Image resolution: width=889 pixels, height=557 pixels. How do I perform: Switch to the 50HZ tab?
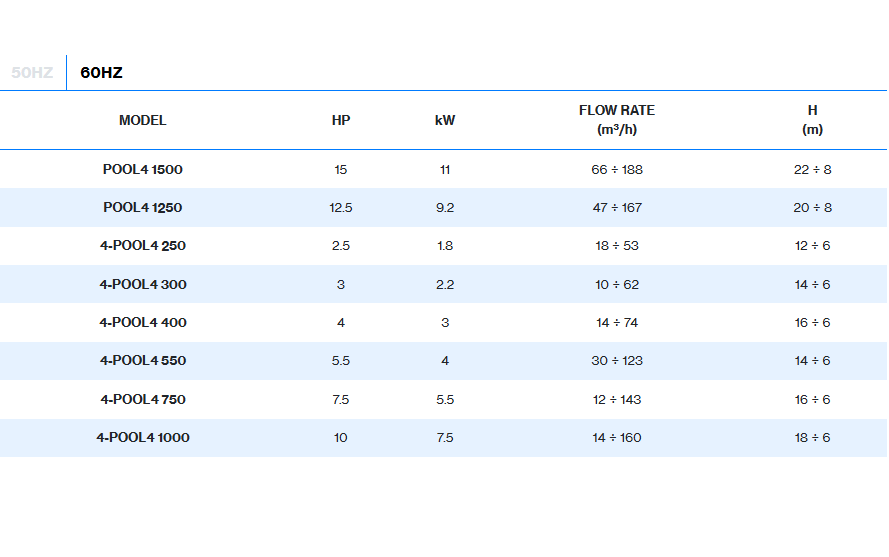[x=32, y=73]
